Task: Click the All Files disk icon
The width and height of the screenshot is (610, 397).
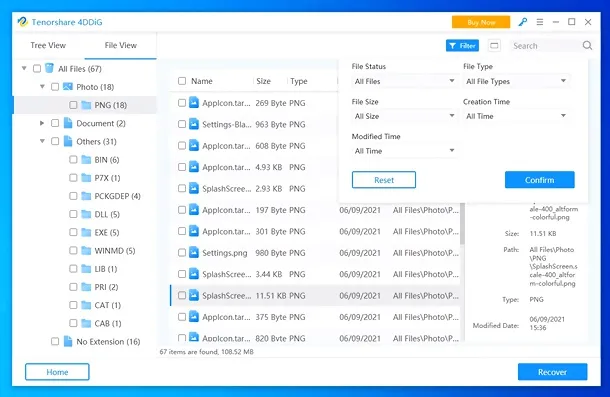Action: coord(49,68)
